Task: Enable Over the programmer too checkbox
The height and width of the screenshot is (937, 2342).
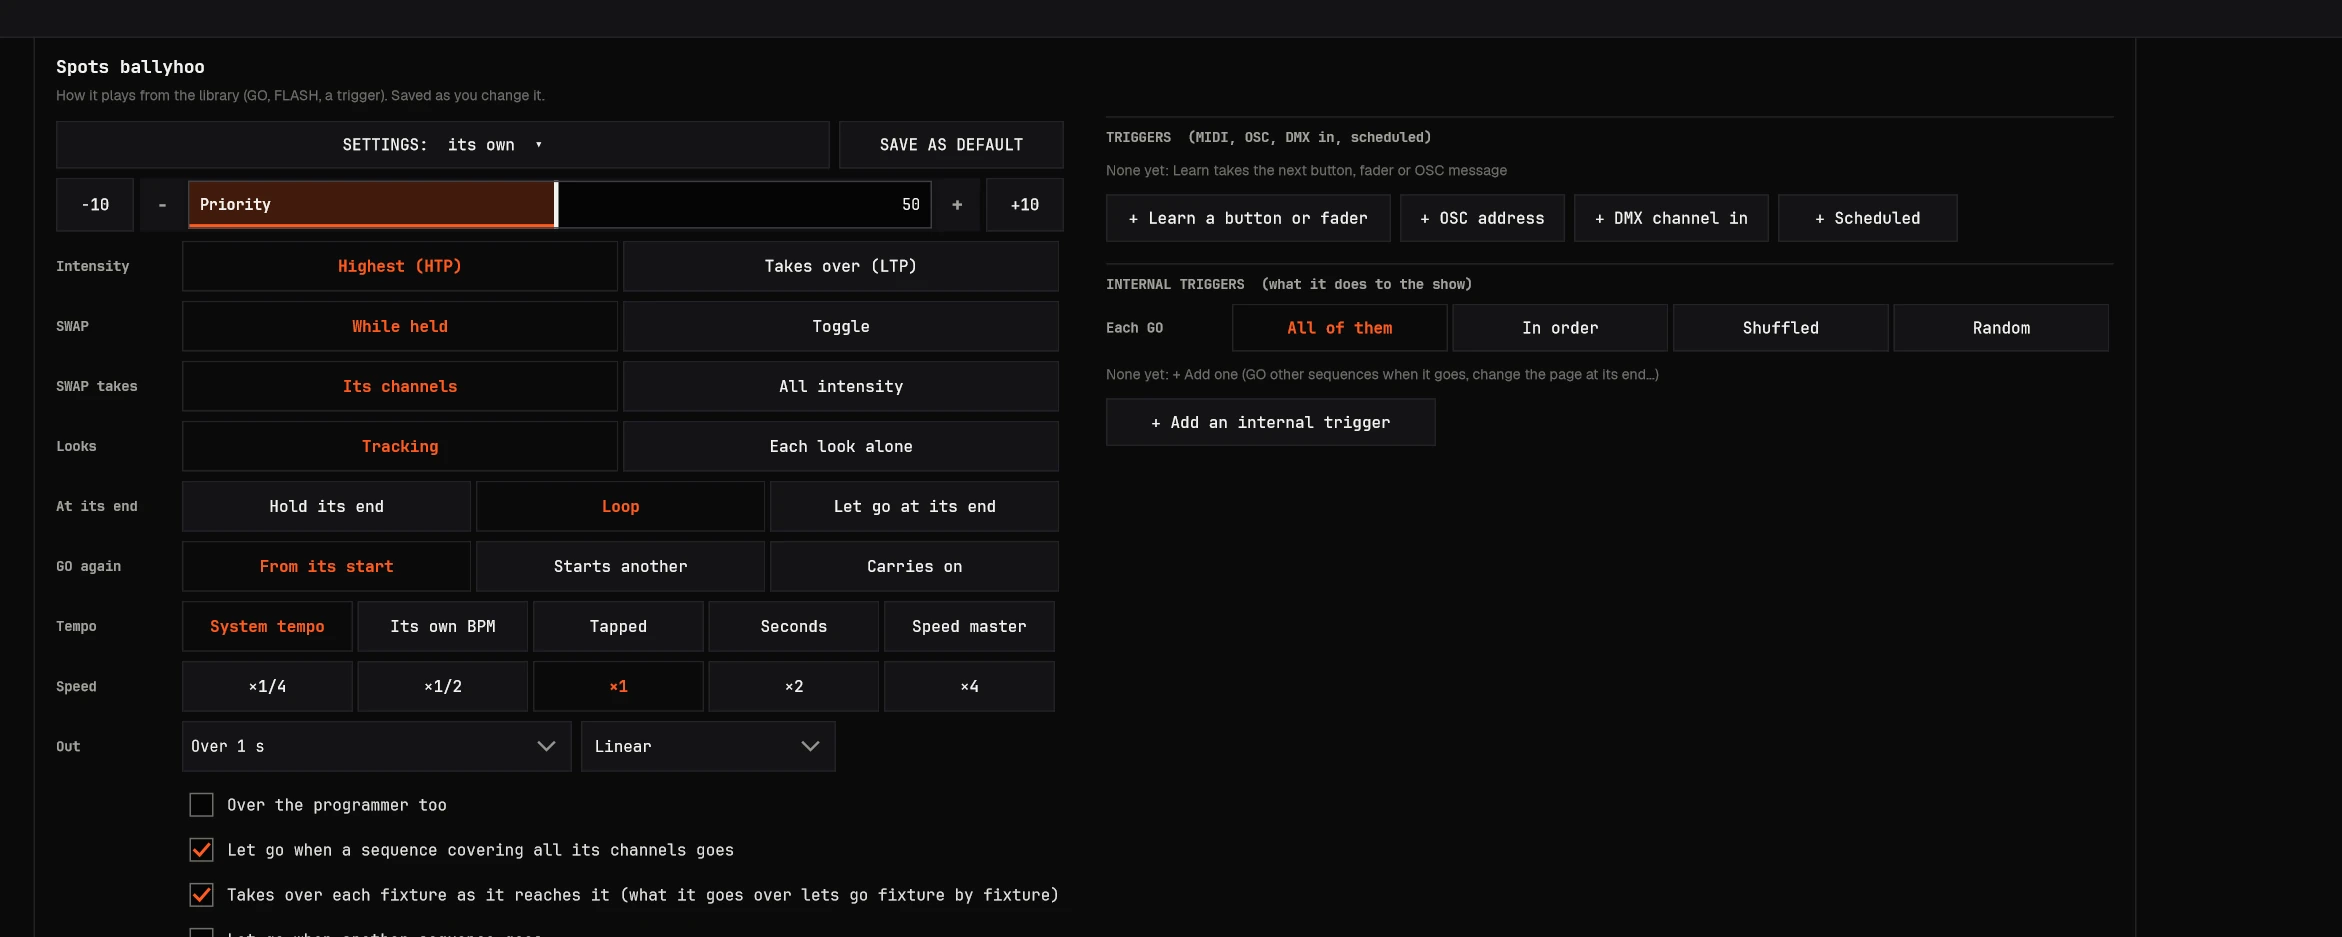Action: click(201, 805)
